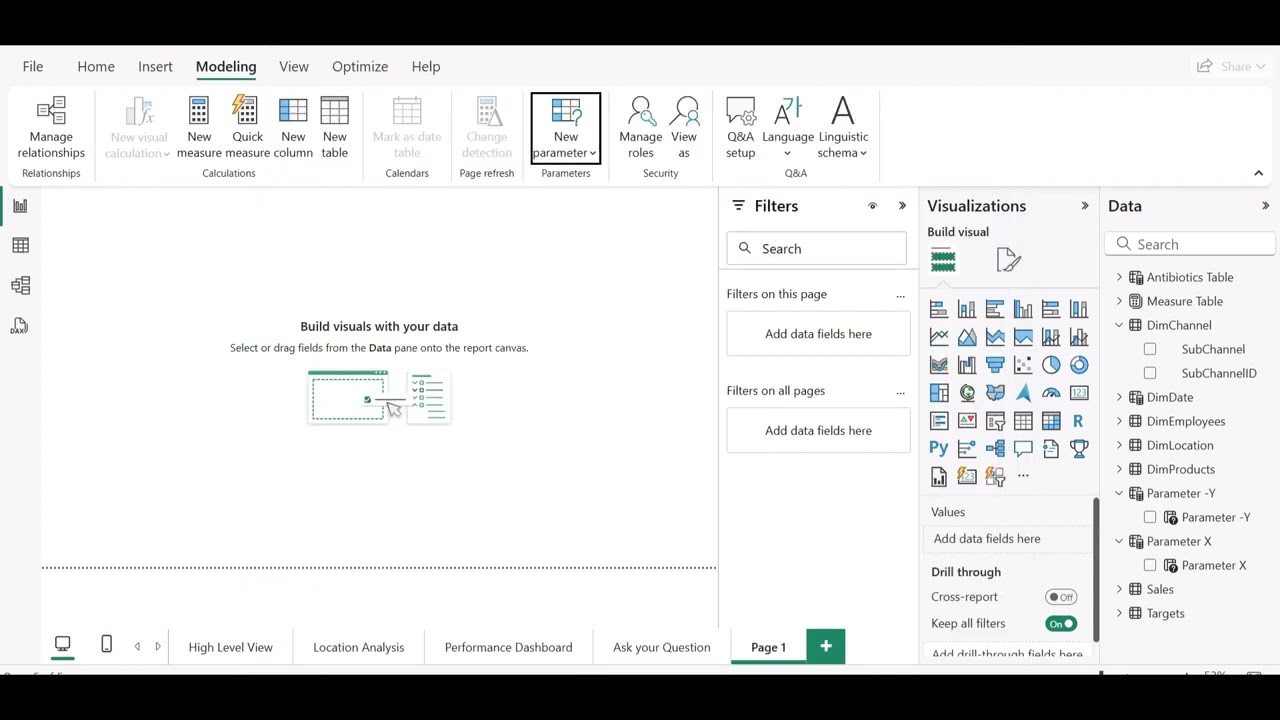Image resolution: width=1280 pixels, height=720 pixels.
Task: Create a New table
Action: pos(335,127)
